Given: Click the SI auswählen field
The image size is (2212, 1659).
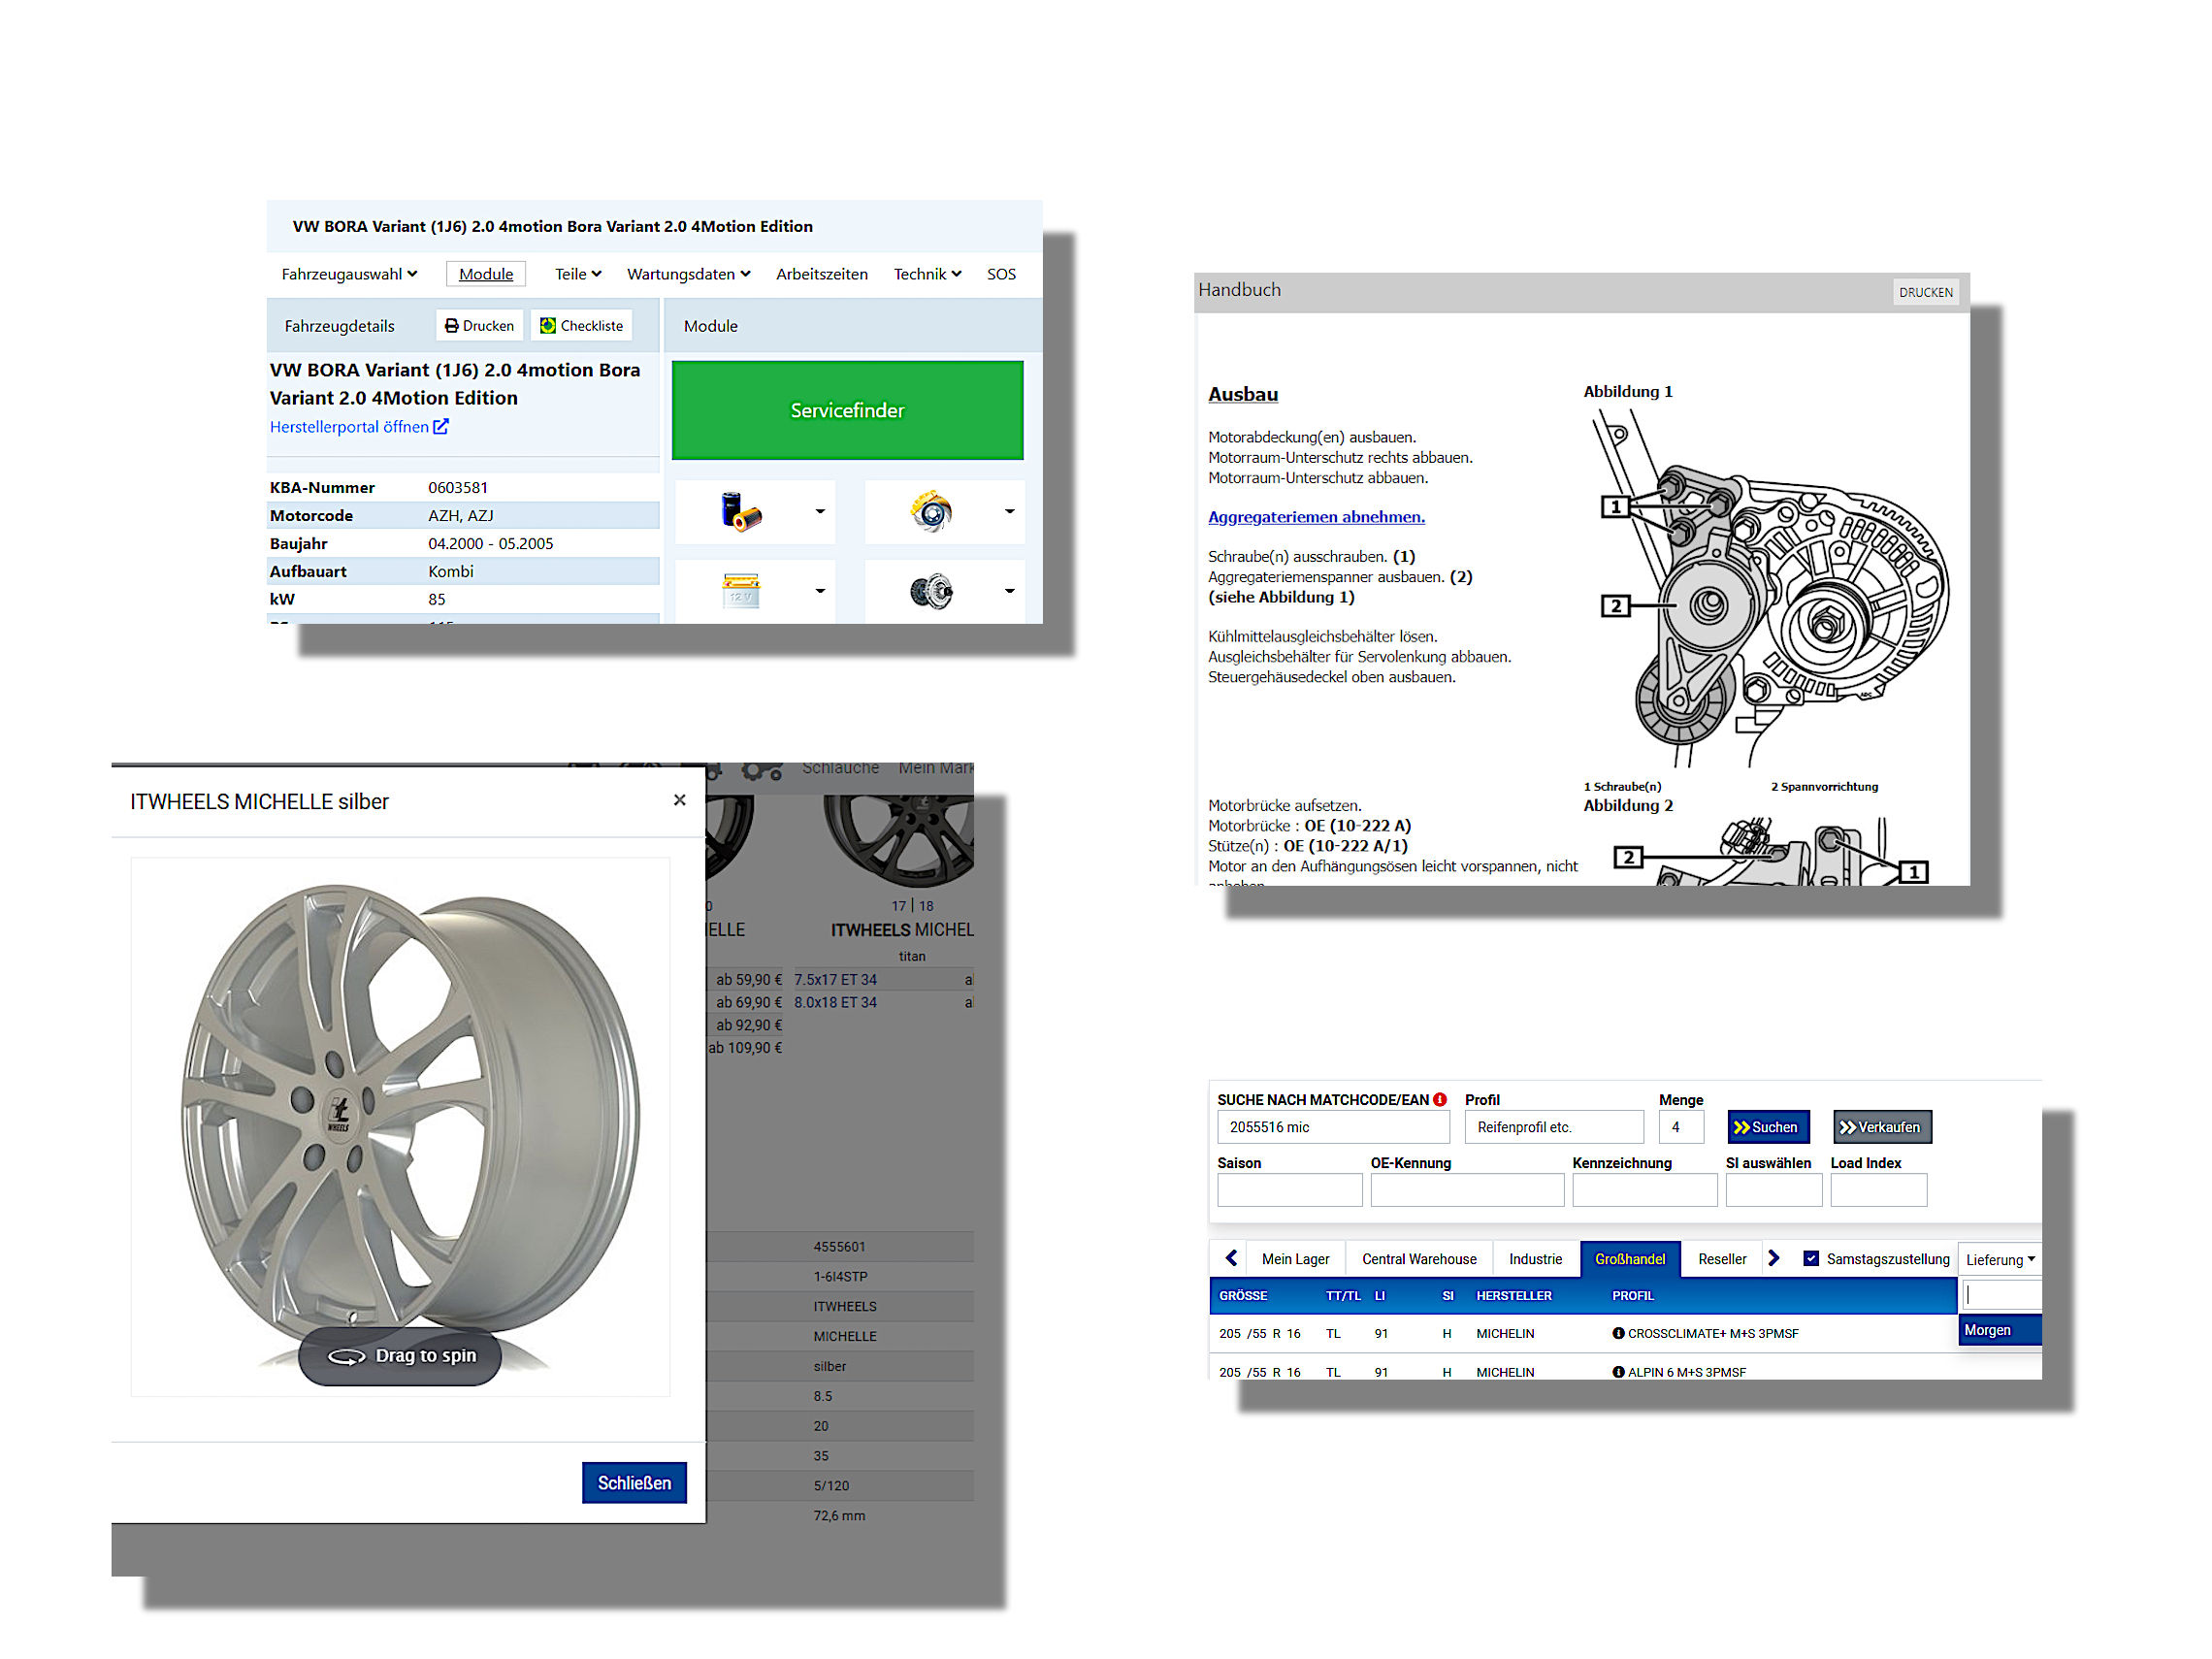Looking at the screenshot, I should [1773, 1191].
